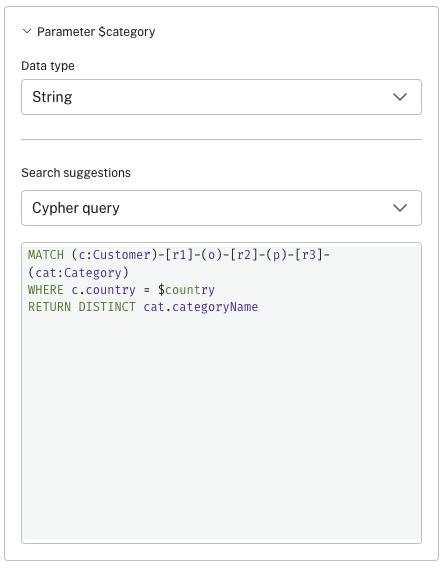Click the 'Parameter $category' heading text
448x568 pixels.
coord(96,32)
